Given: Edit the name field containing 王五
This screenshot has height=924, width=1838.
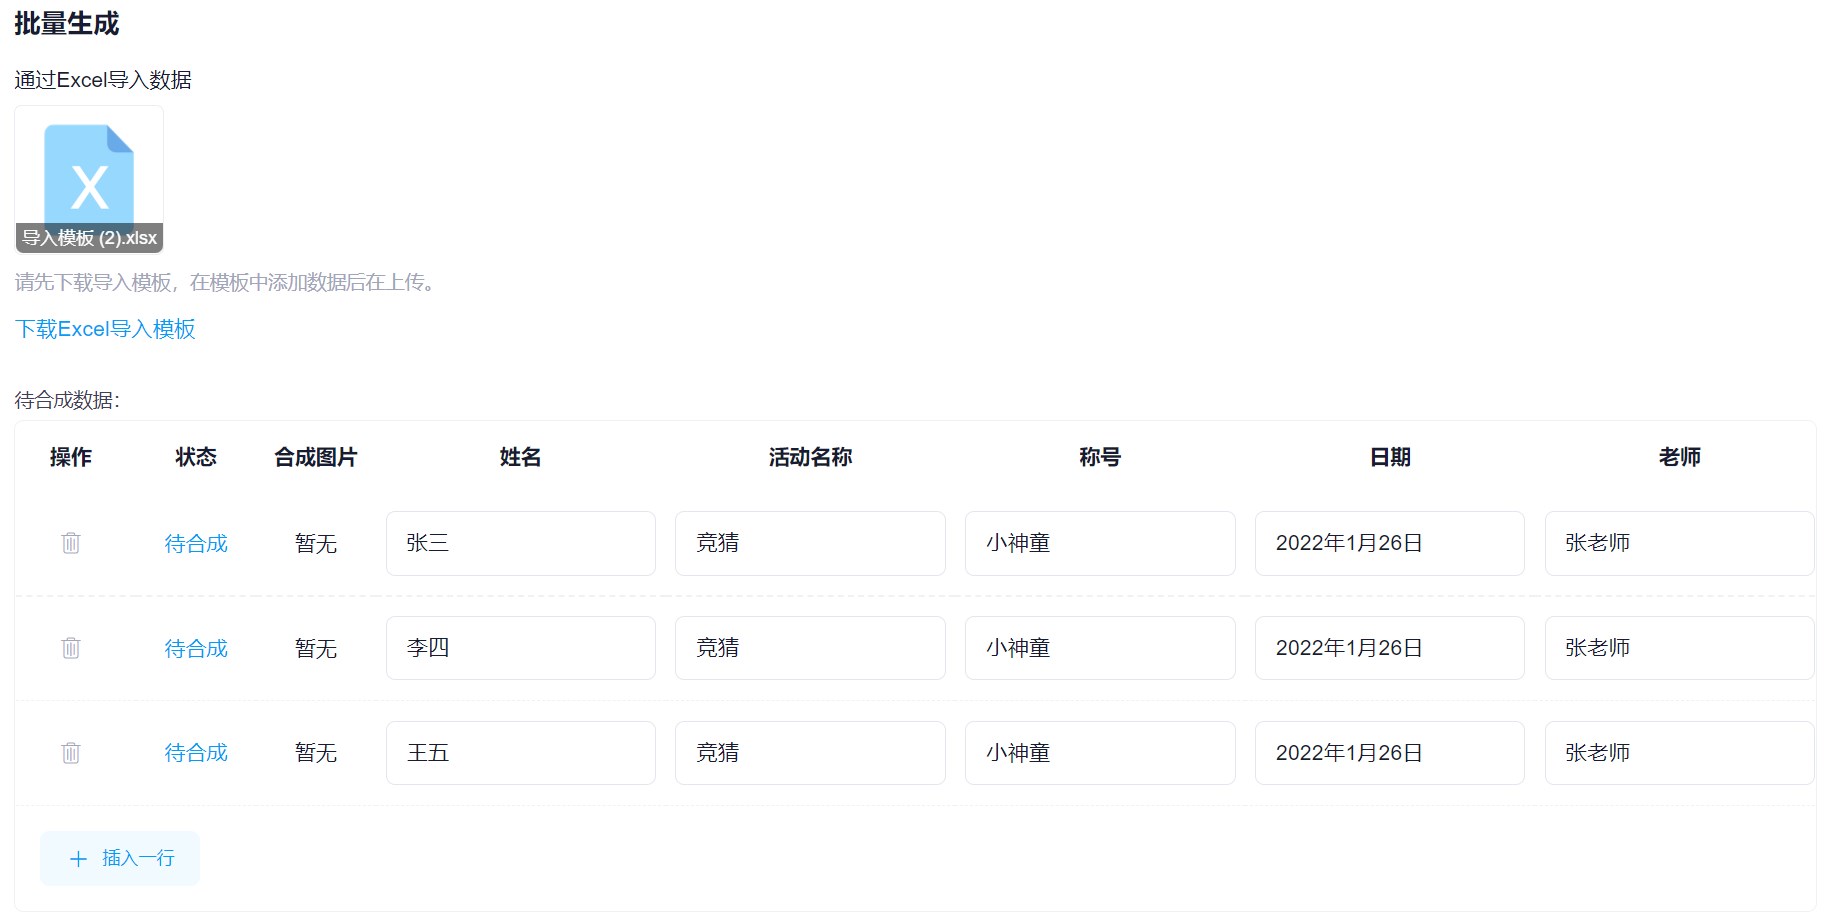Looking at the screenshot, I should (521, 753).
